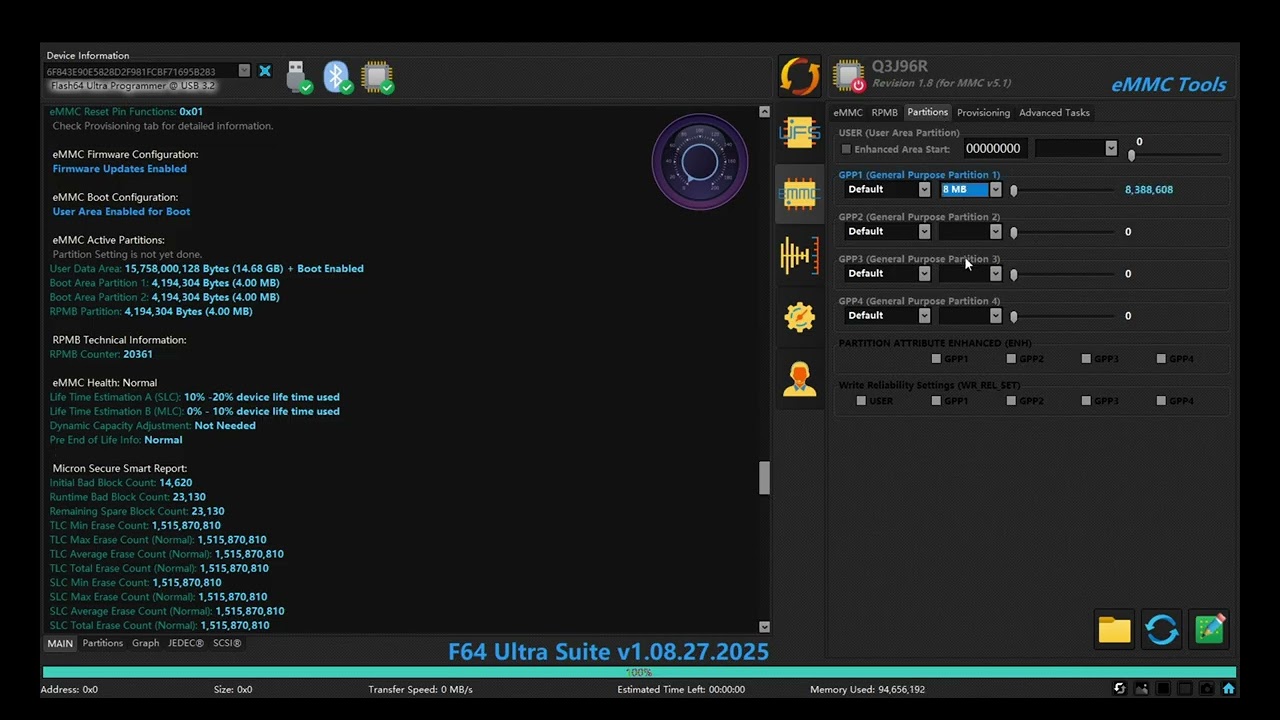Check write reliability GPP4 checkbox
This screenshot has height=720, width=1280.
tap(1161, 400)
